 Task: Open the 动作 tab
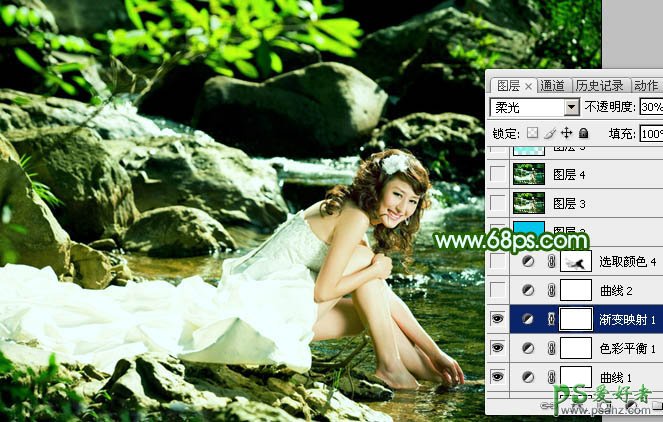(x=646, y=86)
